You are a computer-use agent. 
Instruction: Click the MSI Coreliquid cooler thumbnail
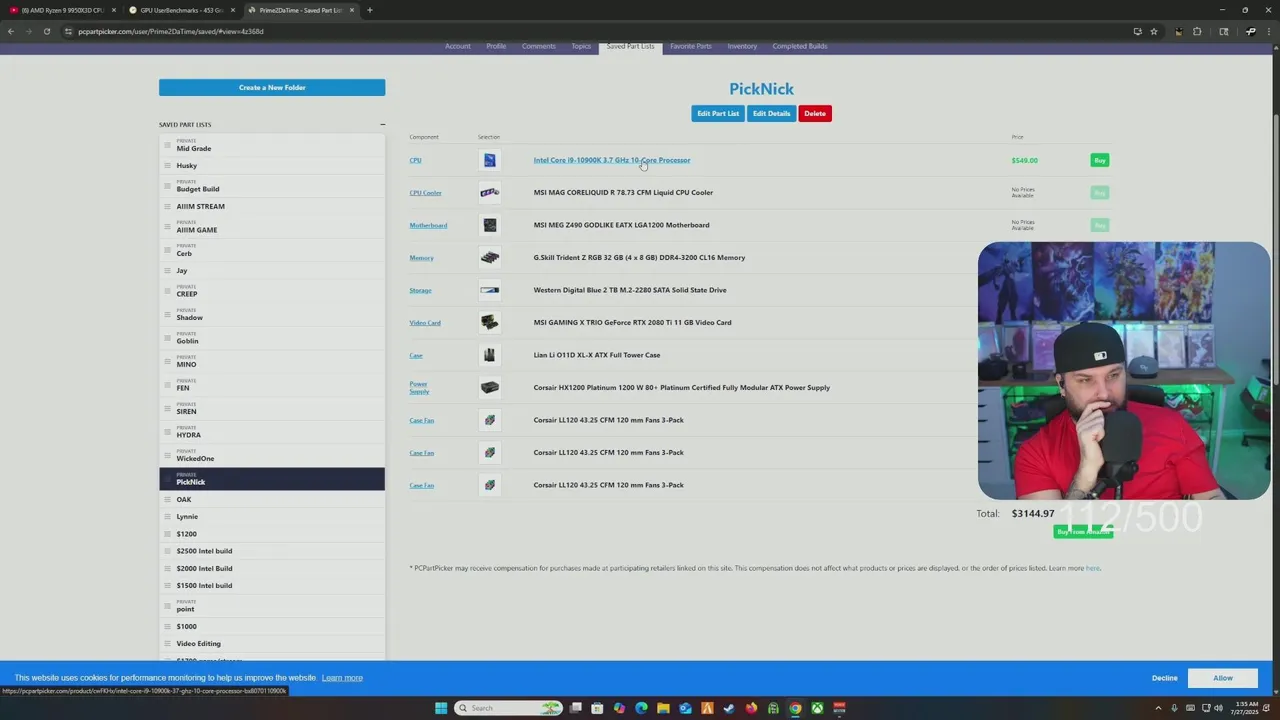coord(489,192)
